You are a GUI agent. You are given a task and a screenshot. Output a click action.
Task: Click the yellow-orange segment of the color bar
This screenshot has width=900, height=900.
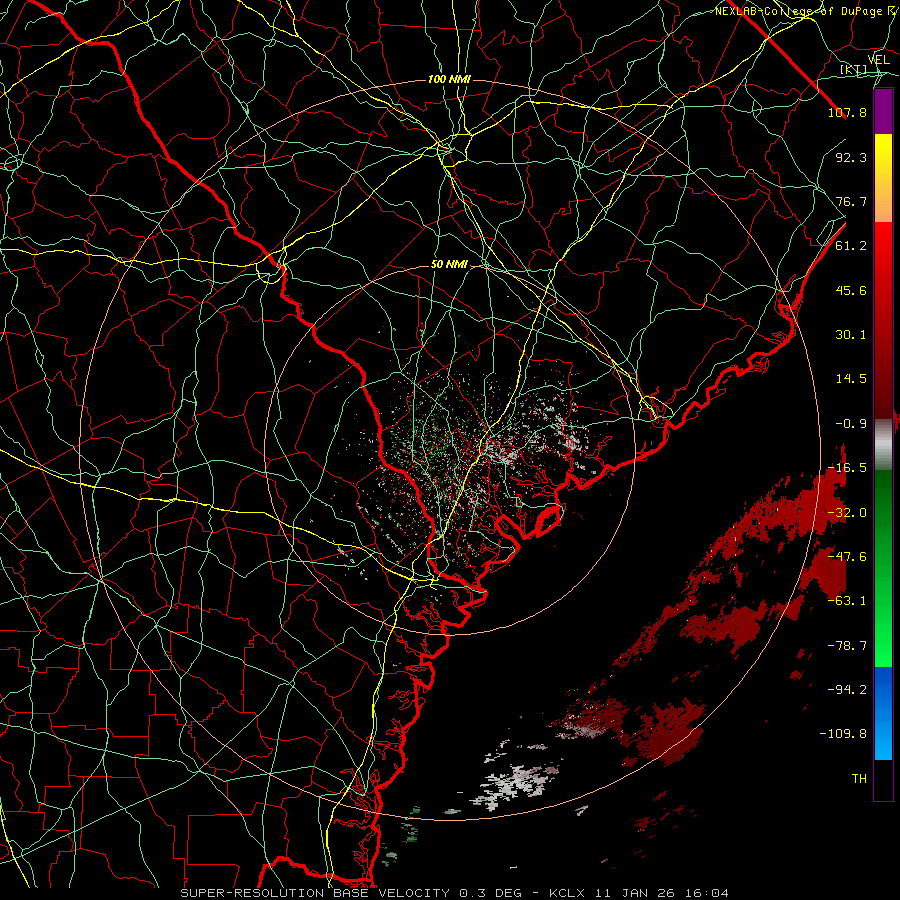pyautogui.click(x=883, y=178)
